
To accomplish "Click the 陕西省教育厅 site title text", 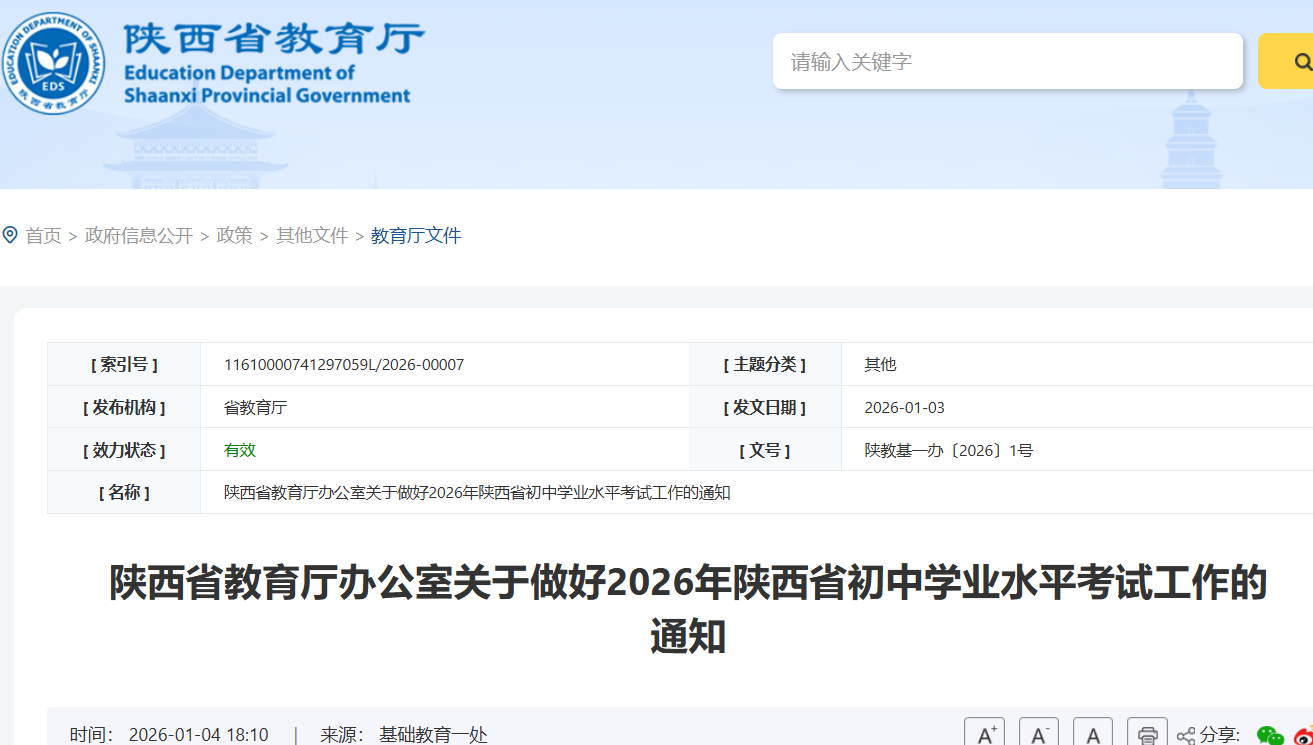I will 274,40.
